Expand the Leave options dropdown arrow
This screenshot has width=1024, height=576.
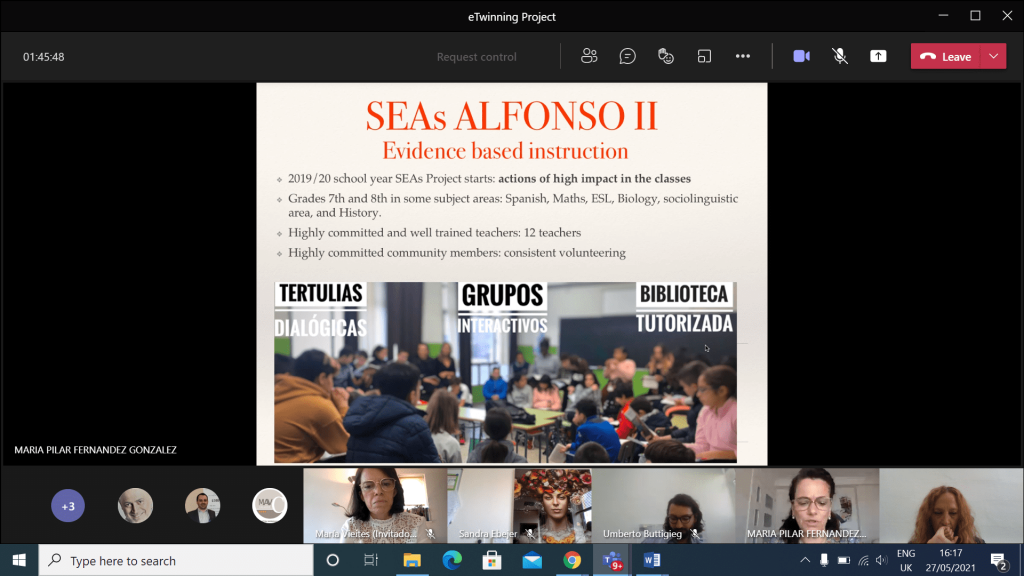(993, 57)
